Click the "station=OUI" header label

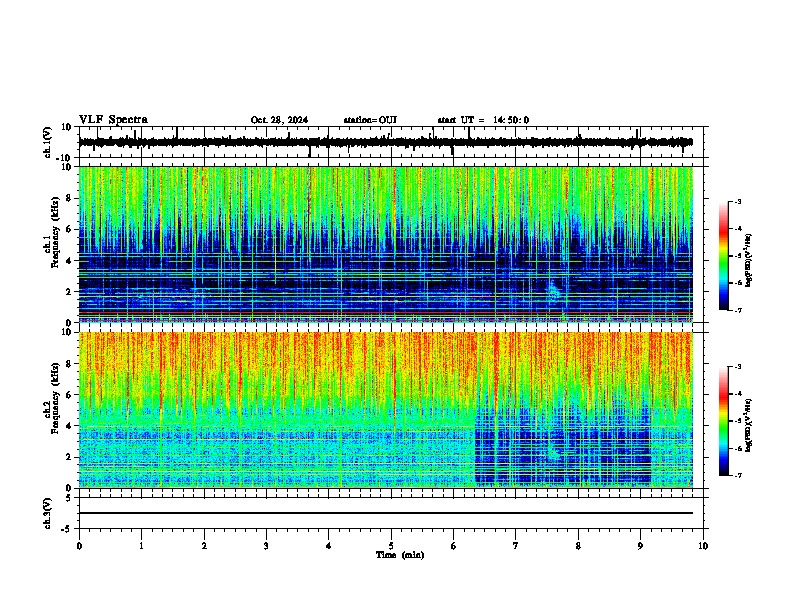coord(370,120)
